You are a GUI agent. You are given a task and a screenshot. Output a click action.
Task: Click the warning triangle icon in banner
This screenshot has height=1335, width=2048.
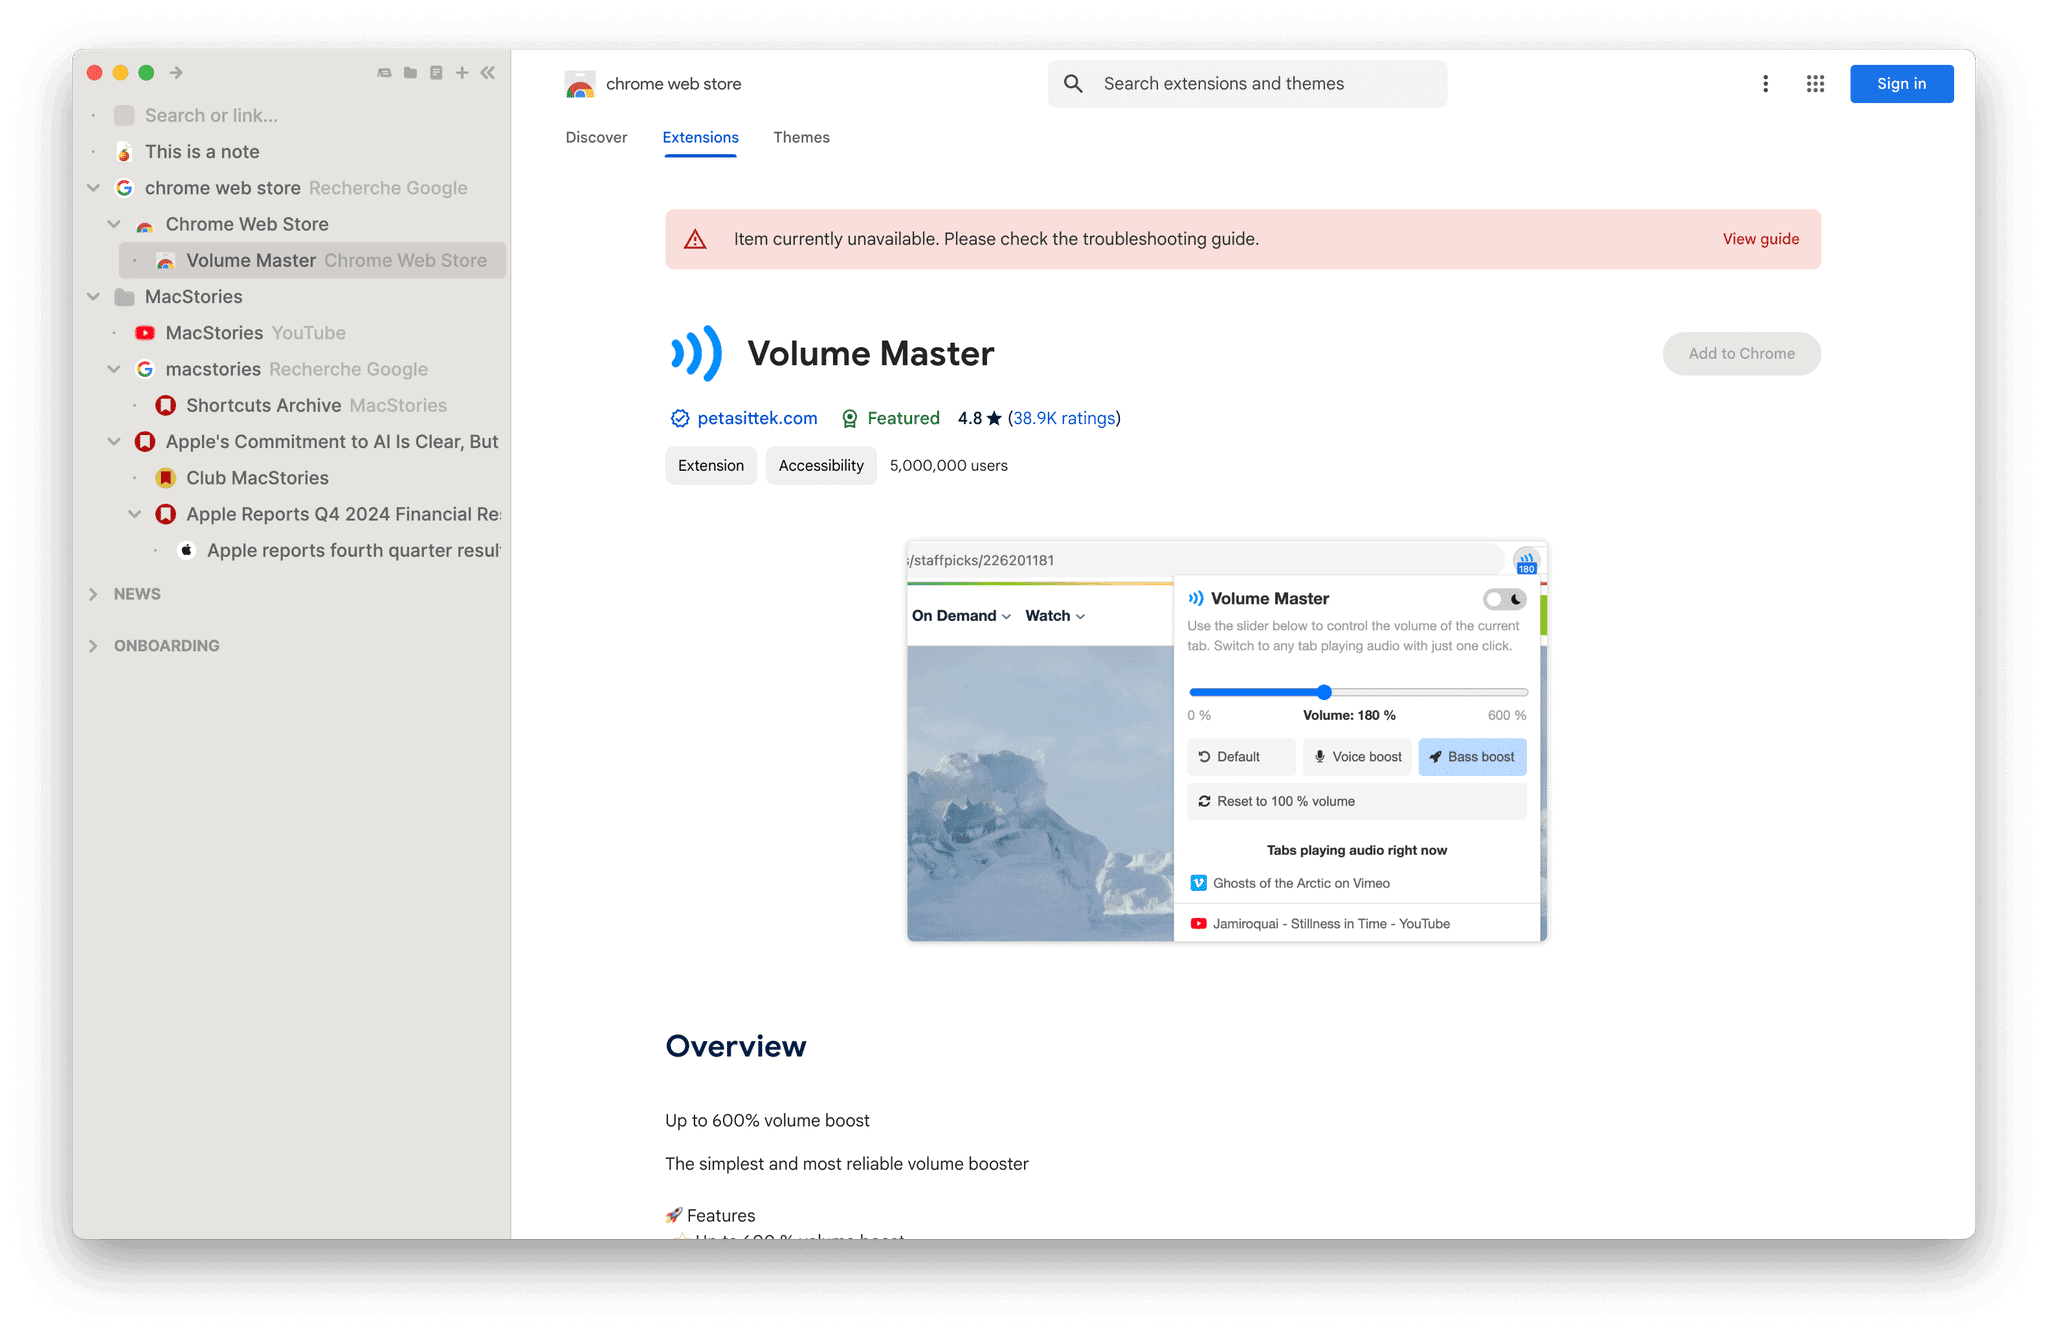(x=695, y=239)
